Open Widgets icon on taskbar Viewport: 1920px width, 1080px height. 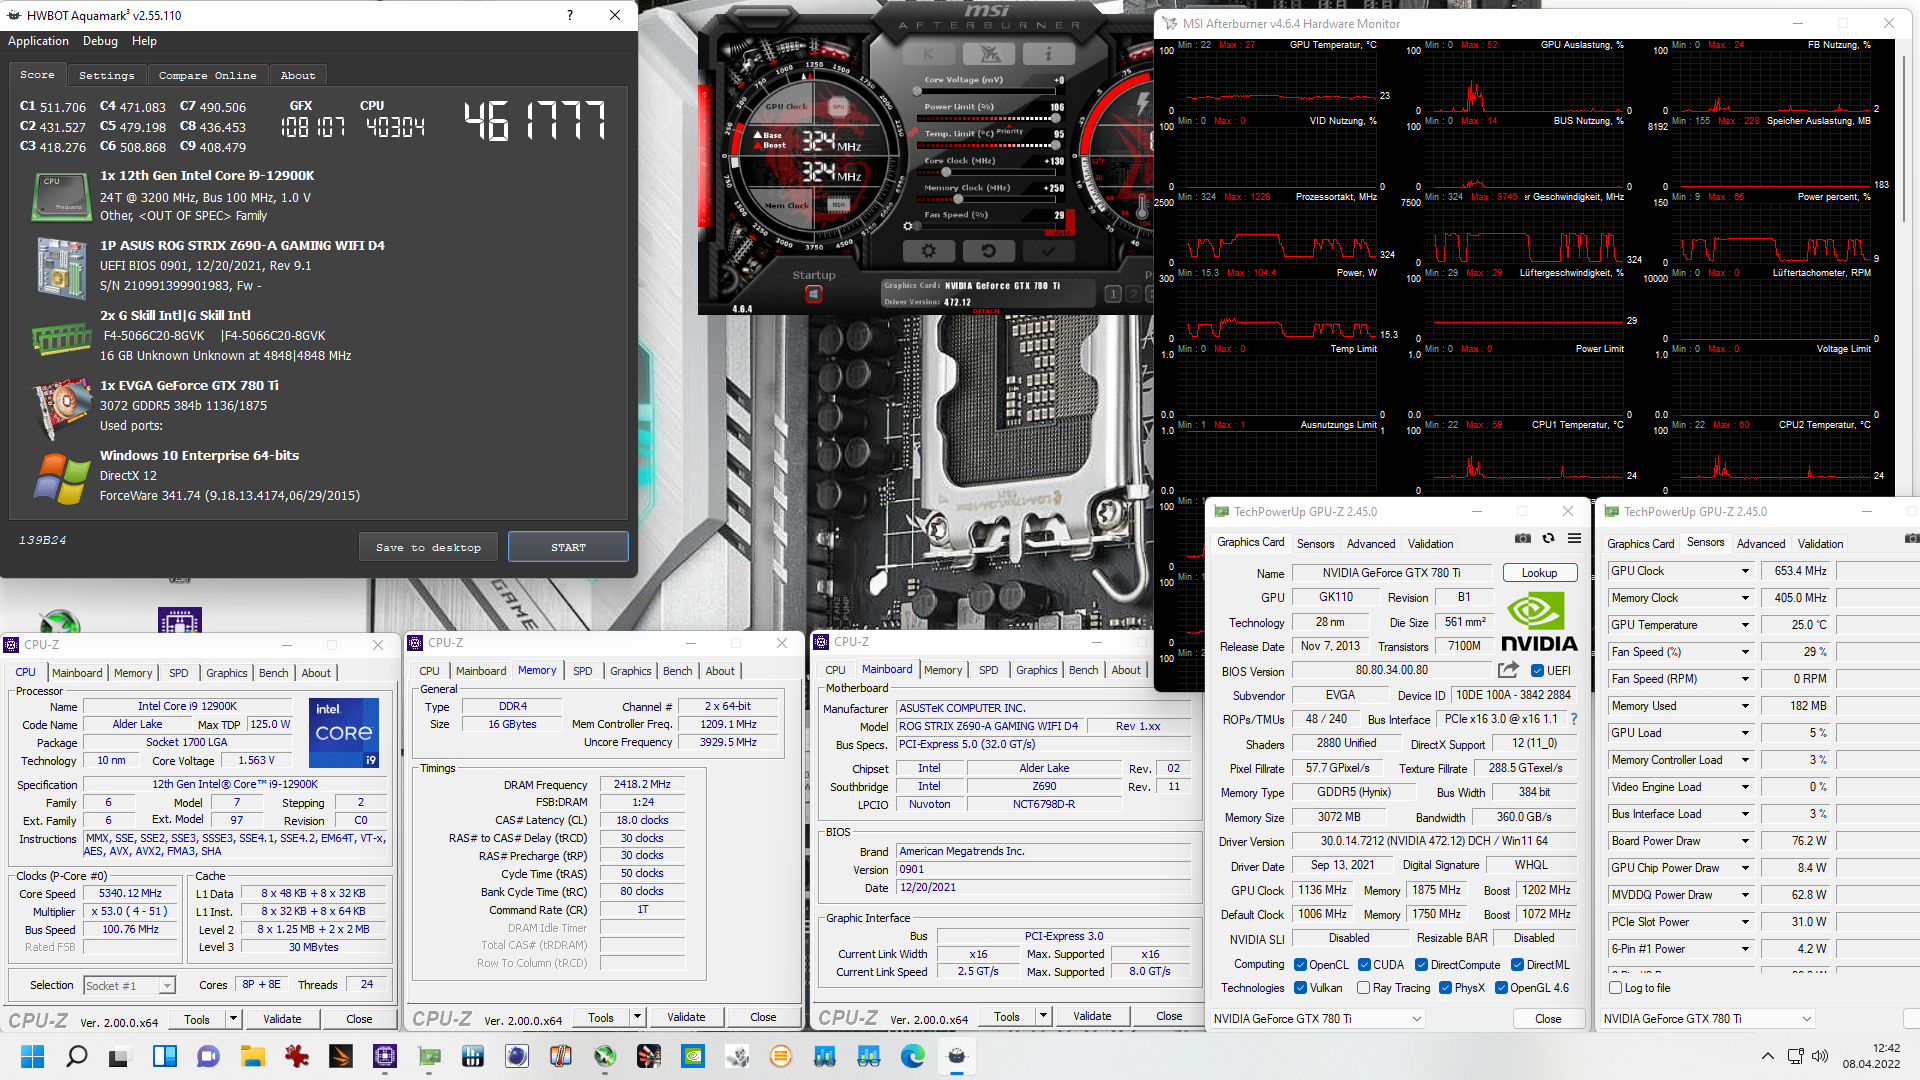[164, 1056]
